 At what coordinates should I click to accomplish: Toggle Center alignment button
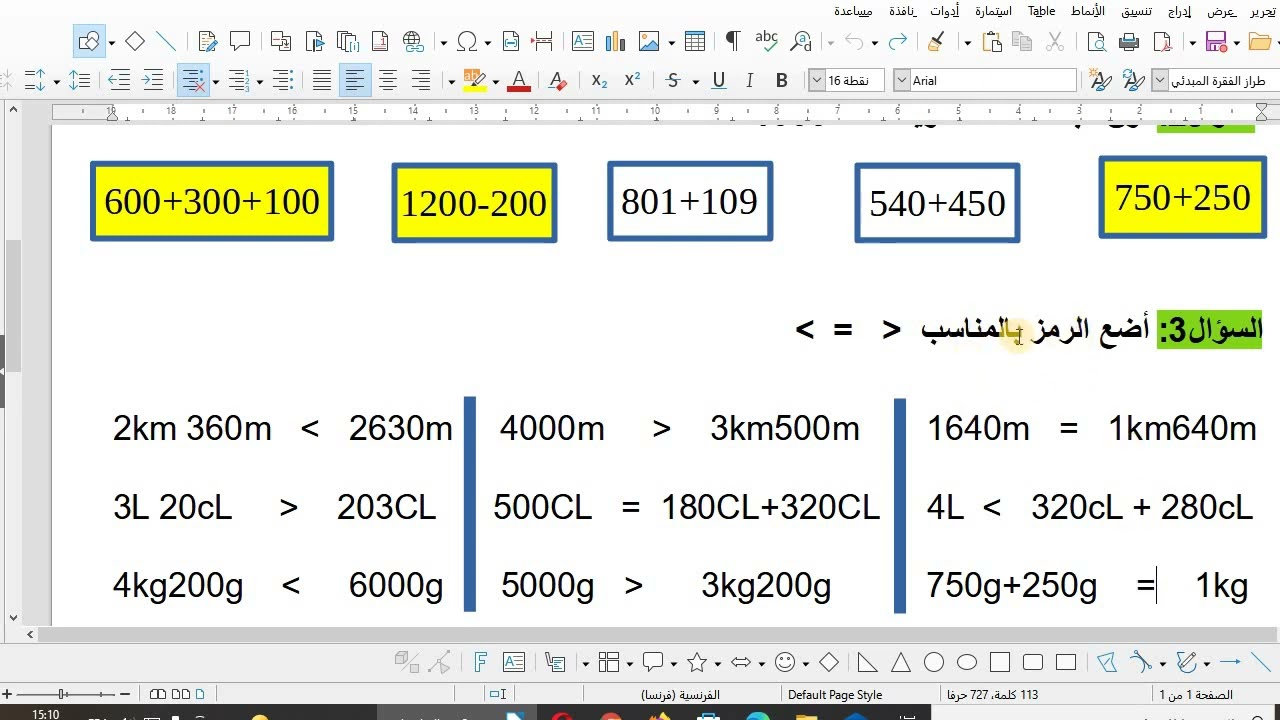point(388,81)
